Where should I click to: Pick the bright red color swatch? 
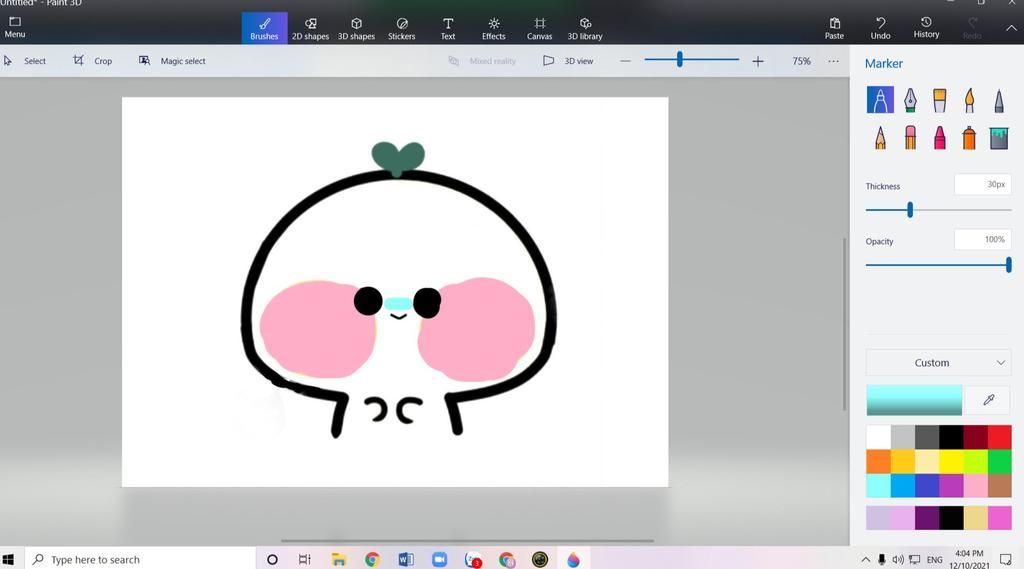pos(999,437)
